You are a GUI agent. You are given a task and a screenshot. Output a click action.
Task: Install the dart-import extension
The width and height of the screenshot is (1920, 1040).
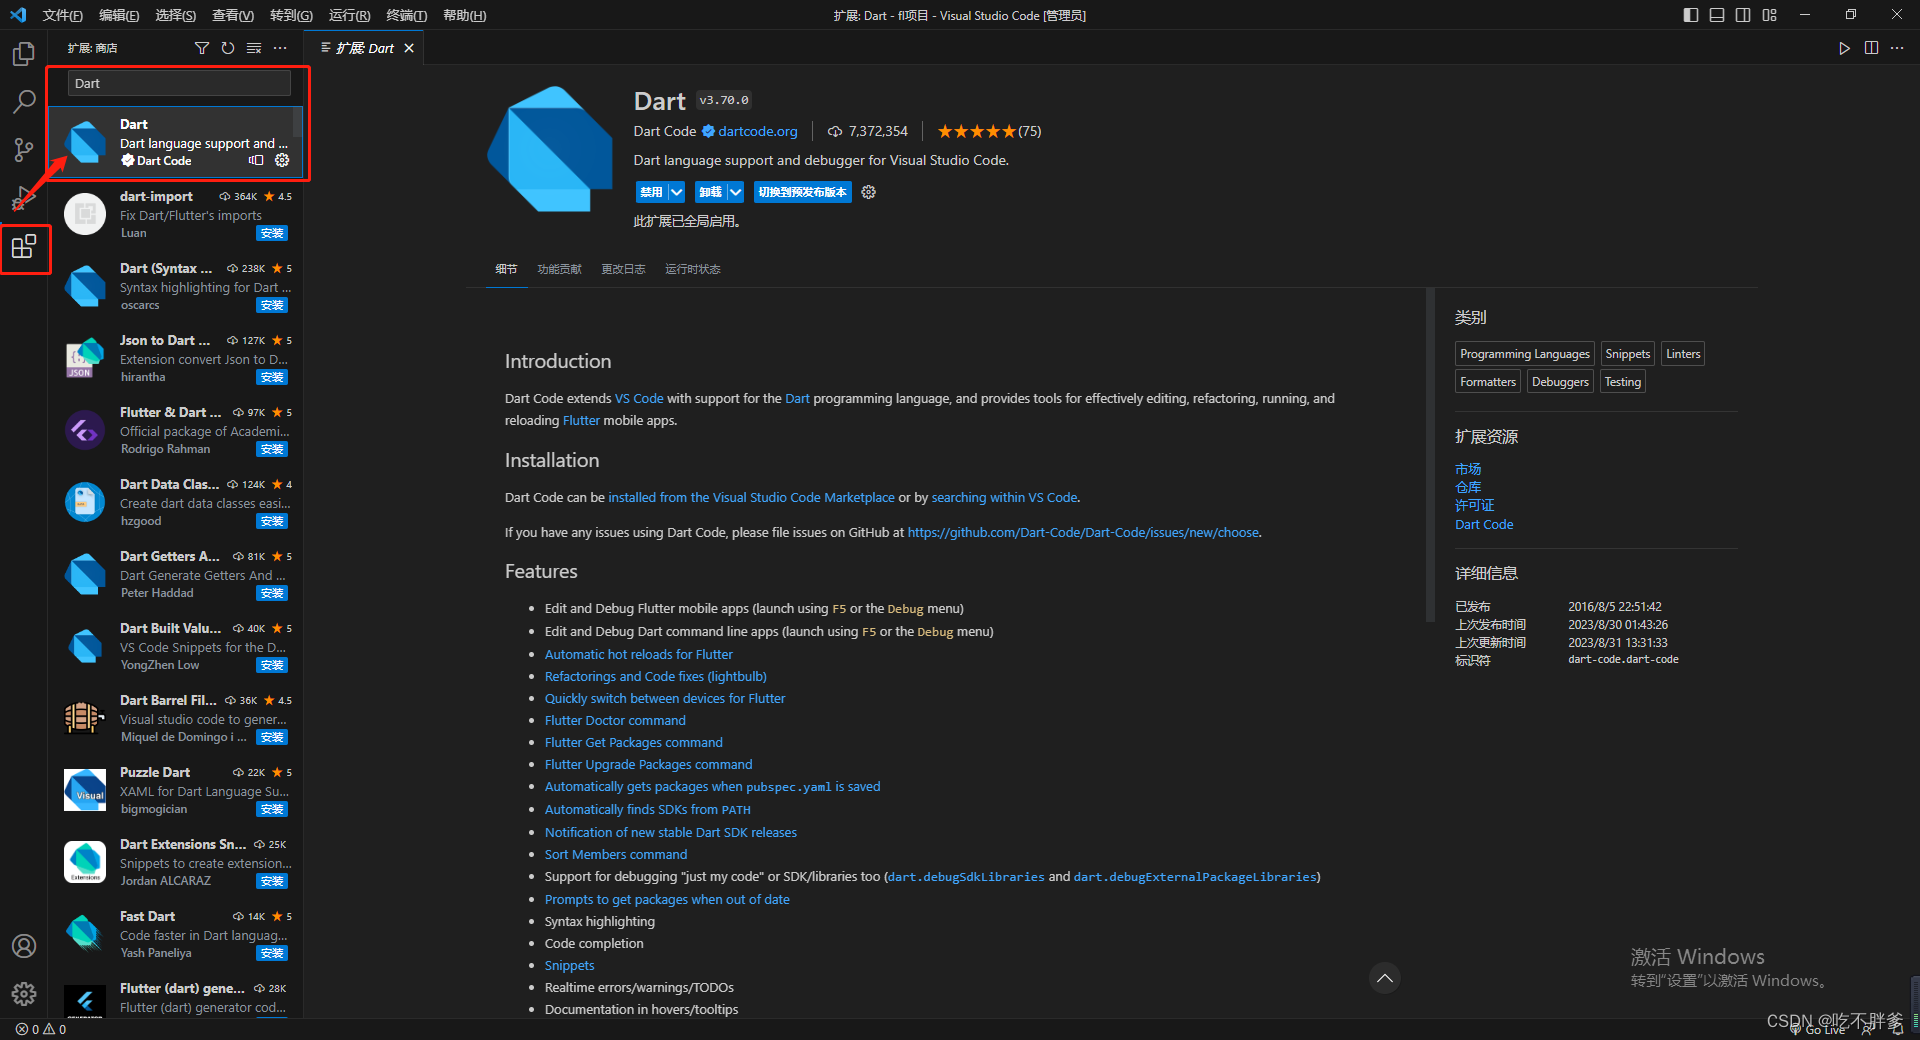coord(272,233)
